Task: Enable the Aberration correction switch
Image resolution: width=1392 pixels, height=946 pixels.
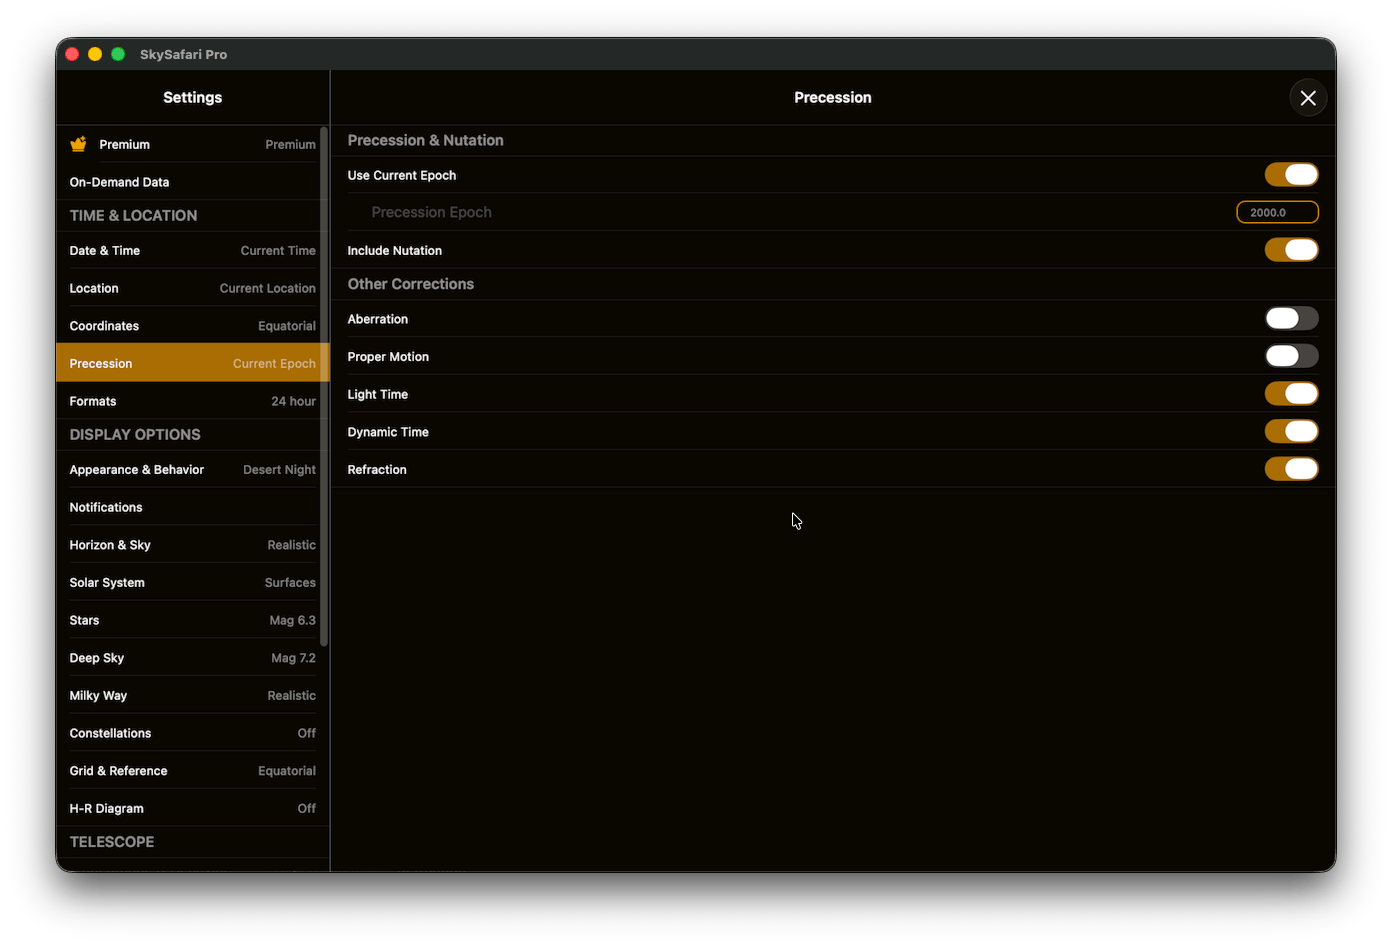Action: tap(1291, 319)
